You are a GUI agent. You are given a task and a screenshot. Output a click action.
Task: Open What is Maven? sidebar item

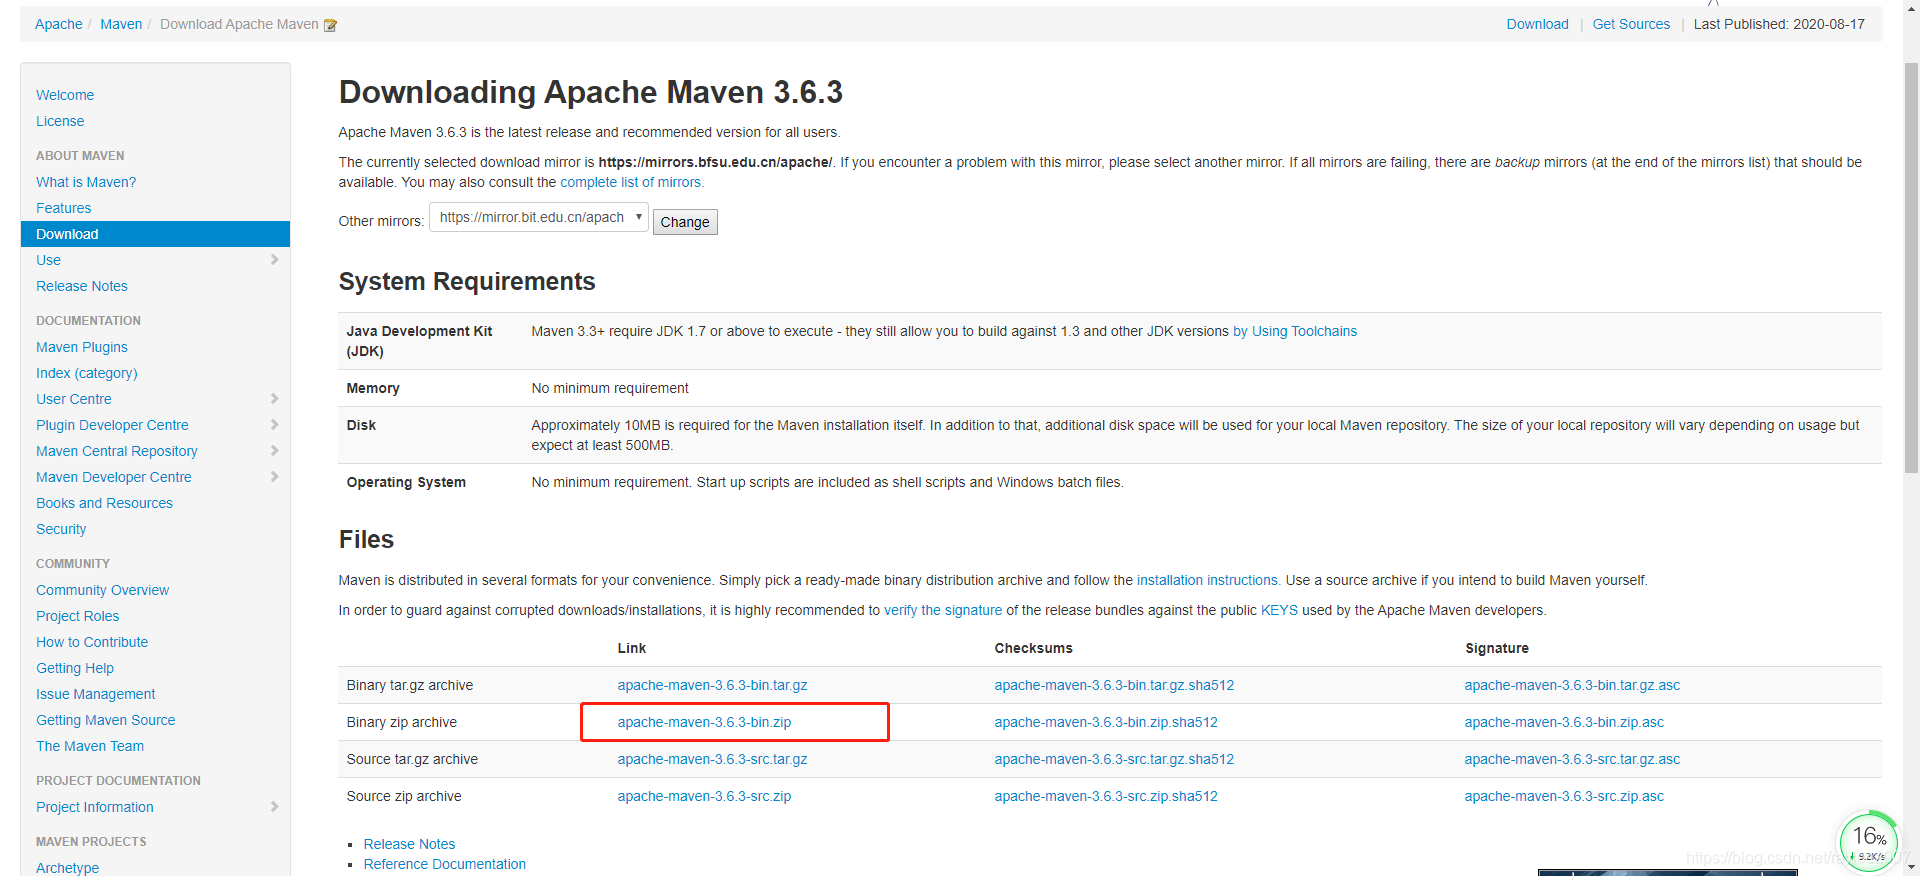[x=86, y=182]
